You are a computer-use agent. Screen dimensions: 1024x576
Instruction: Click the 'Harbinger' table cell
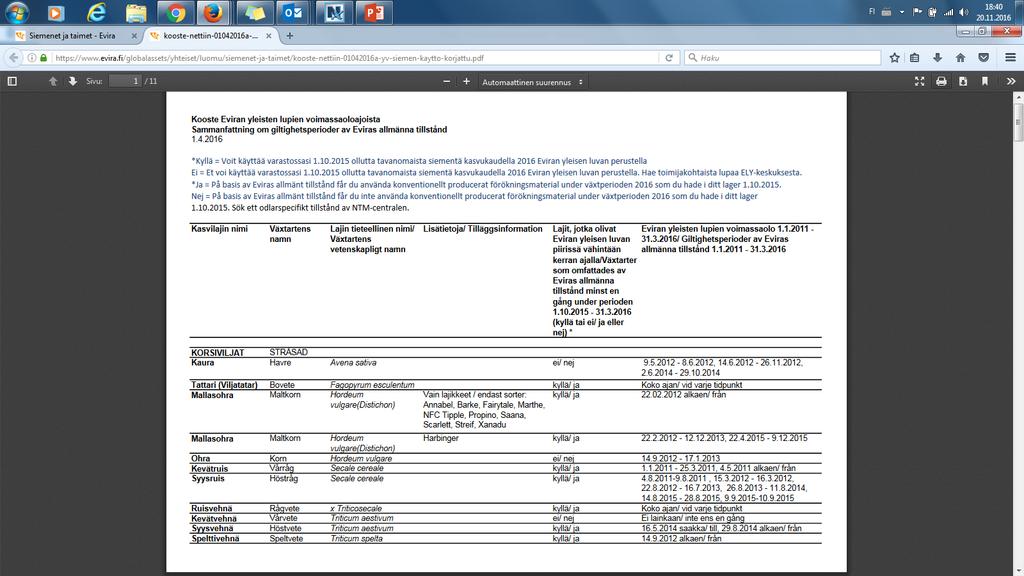point(441,438)
